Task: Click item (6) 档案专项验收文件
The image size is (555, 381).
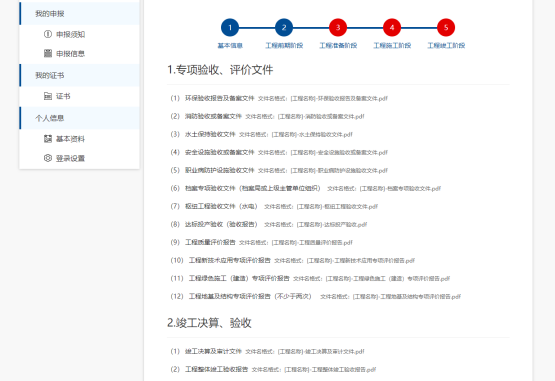Action: pyautogui.click(x=252, y=188)
